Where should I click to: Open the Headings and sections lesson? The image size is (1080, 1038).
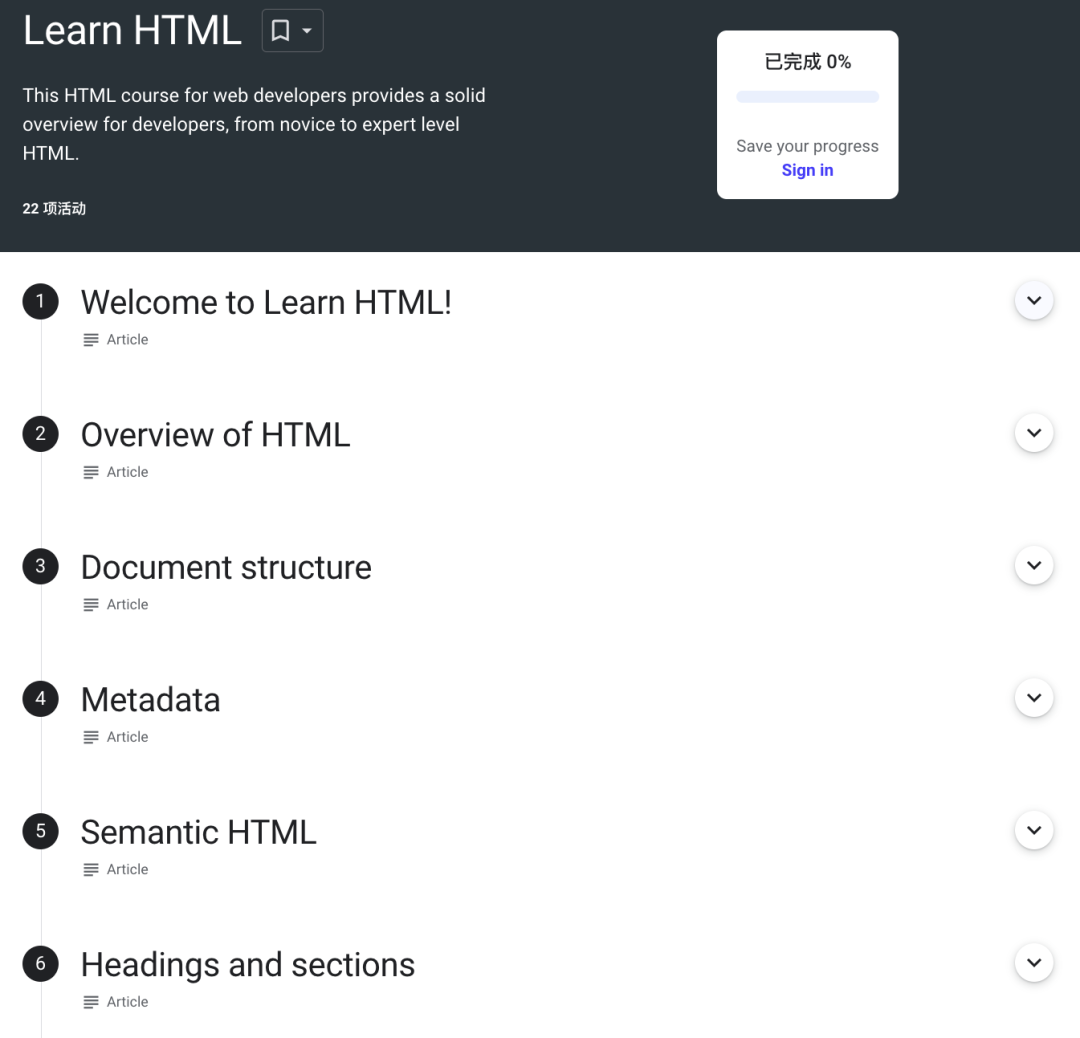[x=248, y=964]
